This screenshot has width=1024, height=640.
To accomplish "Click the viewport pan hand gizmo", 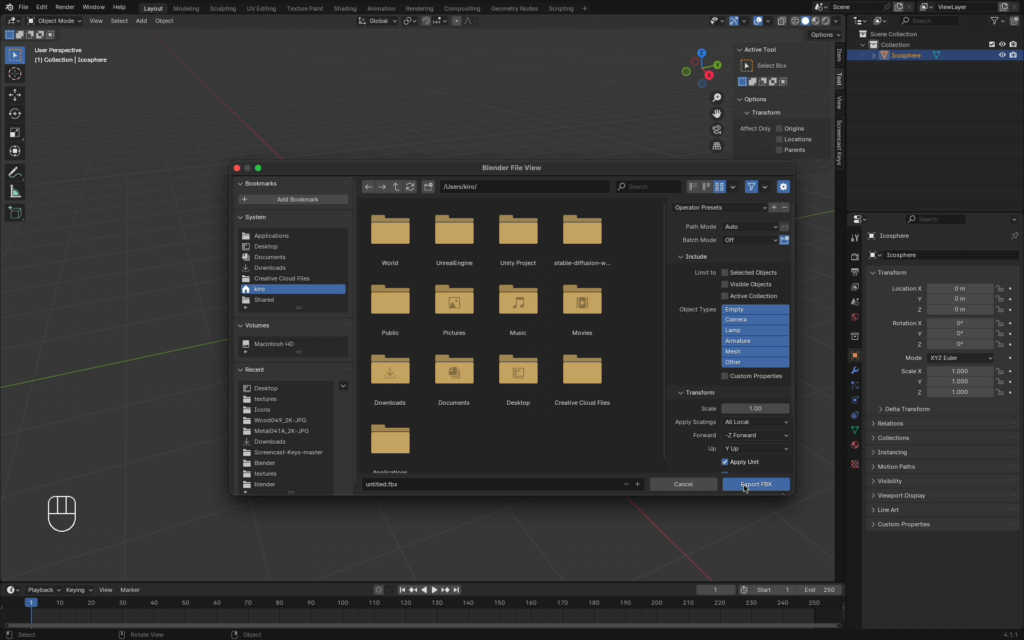I will click(x=716, y=114).
